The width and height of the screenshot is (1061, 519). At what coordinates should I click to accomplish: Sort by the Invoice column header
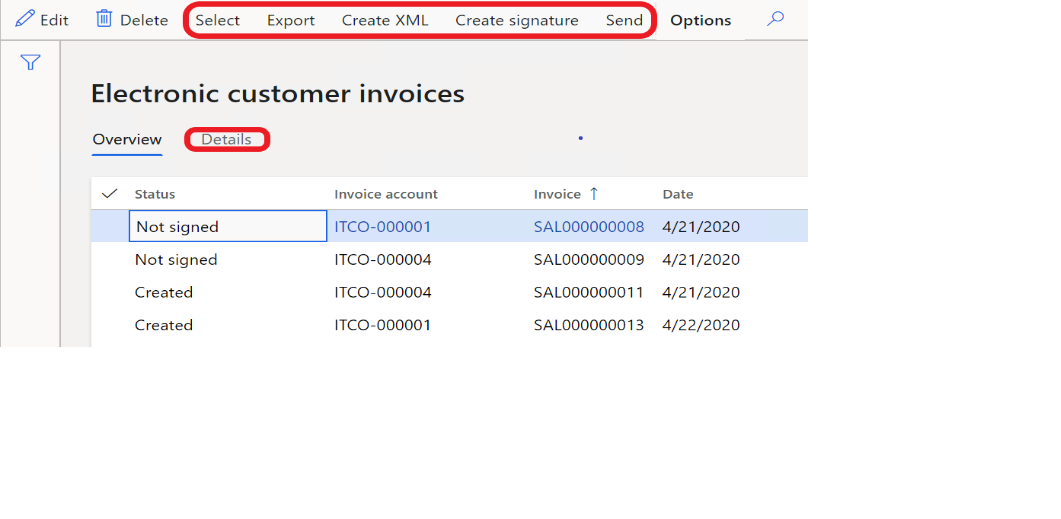pos(557,194)
